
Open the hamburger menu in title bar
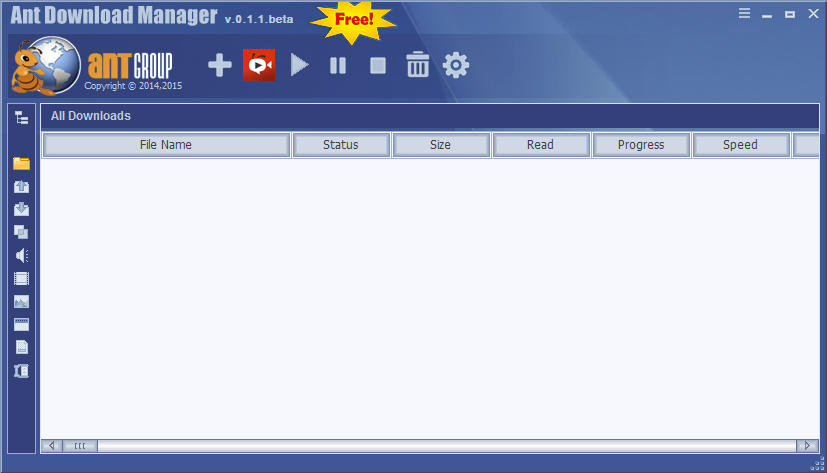(x=744, y=14)
